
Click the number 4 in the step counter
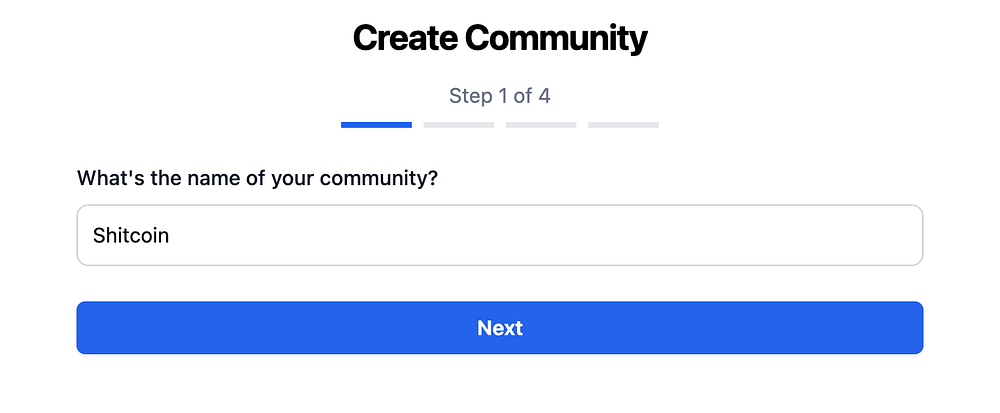(544, 96)
